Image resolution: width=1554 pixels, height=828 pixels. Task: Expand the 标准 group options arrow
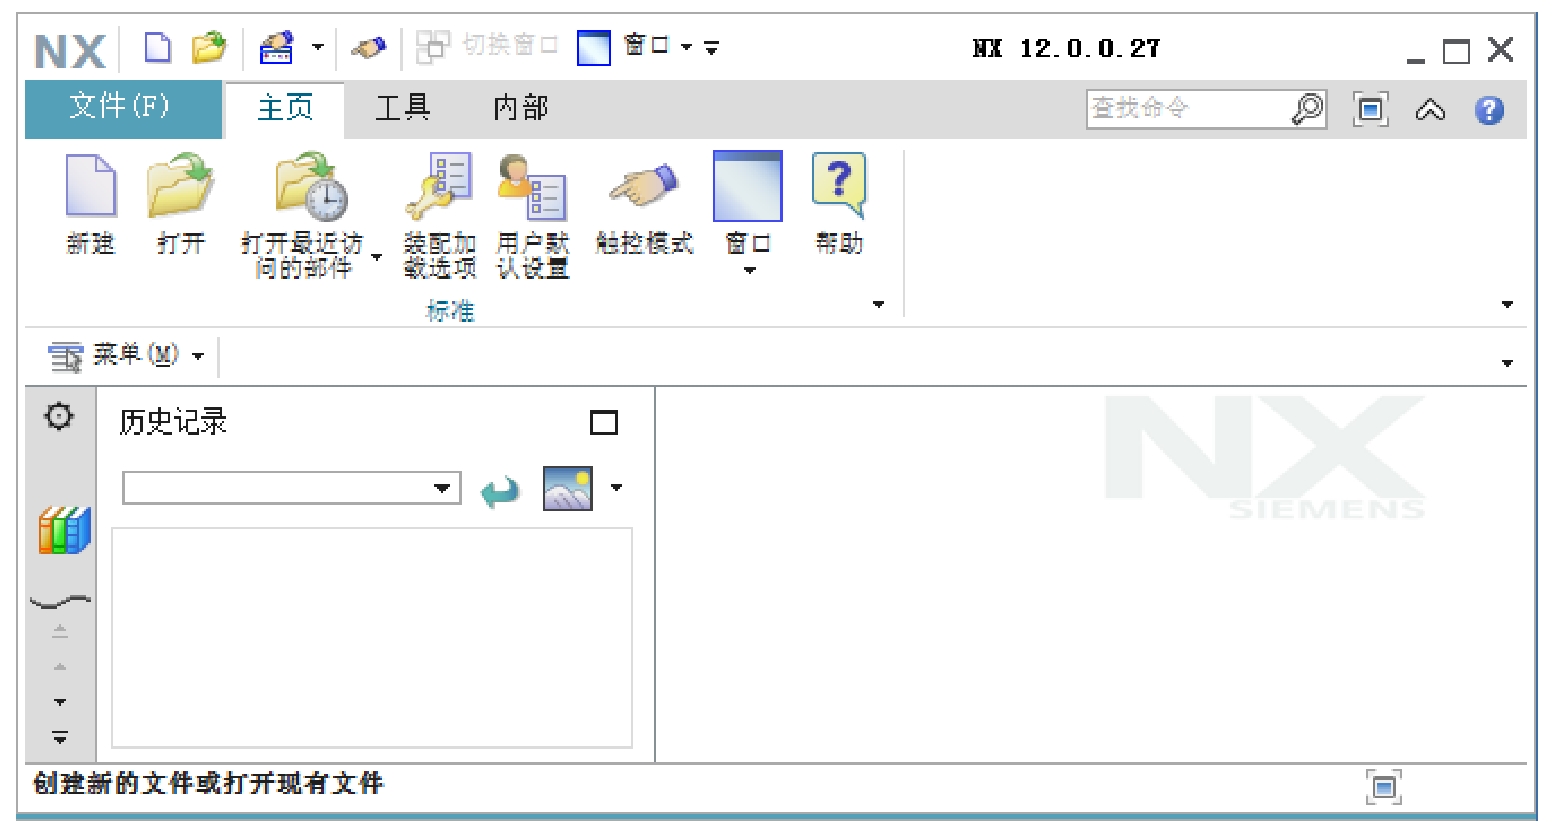pos(879,304)
